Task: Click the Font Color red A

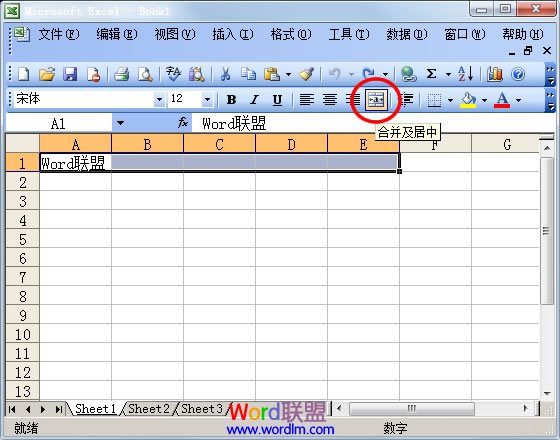Action: 502,100
